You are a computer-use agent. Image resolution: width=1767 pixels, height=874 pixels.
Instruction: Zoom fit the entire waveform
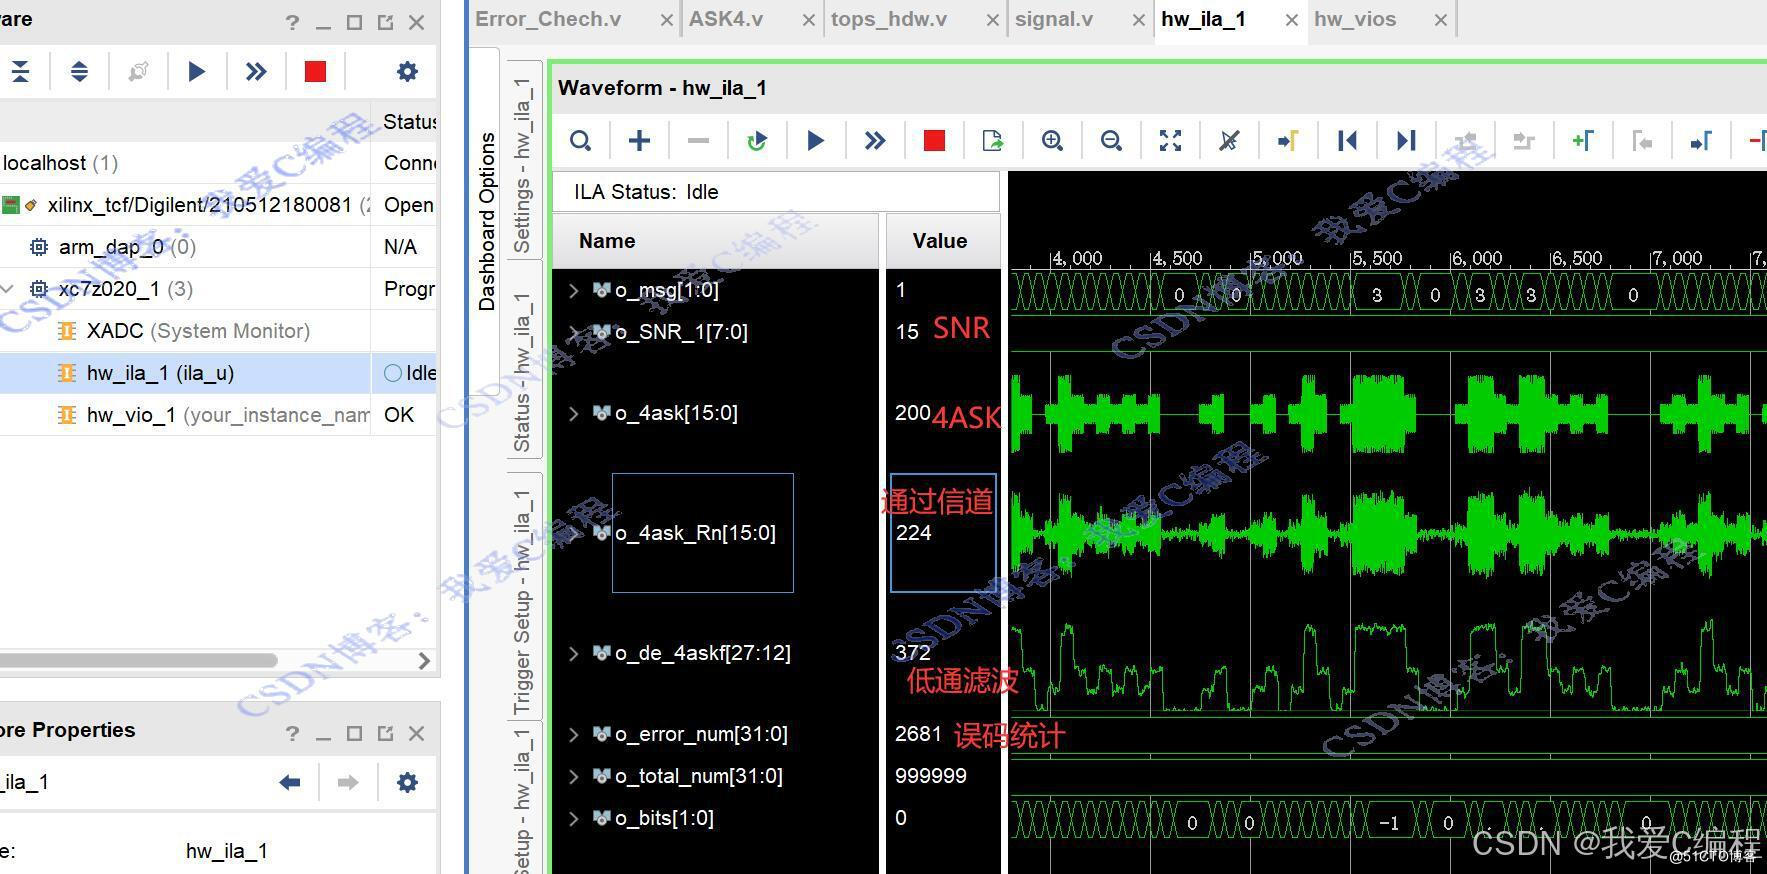click(1170, 141)
